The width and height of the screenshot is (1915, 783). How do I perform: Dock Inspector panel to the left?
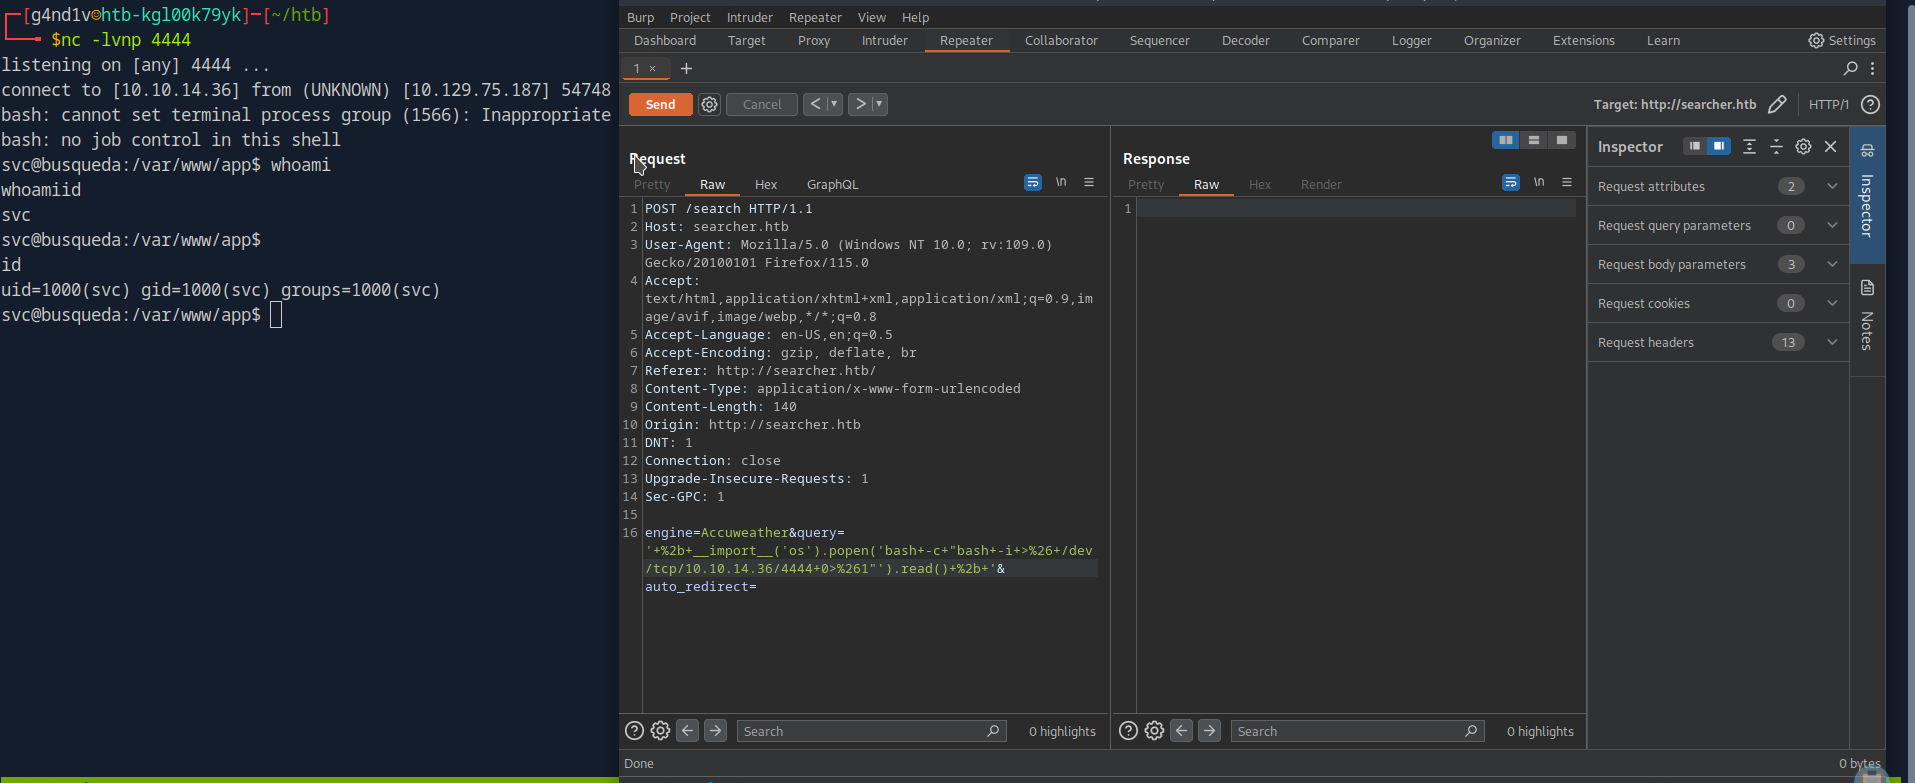[x=1694, y=146]
